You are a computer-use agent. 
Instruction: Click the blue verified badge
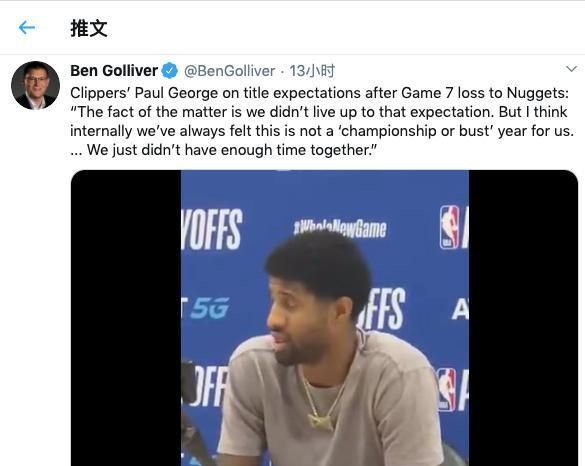[170, 71]
